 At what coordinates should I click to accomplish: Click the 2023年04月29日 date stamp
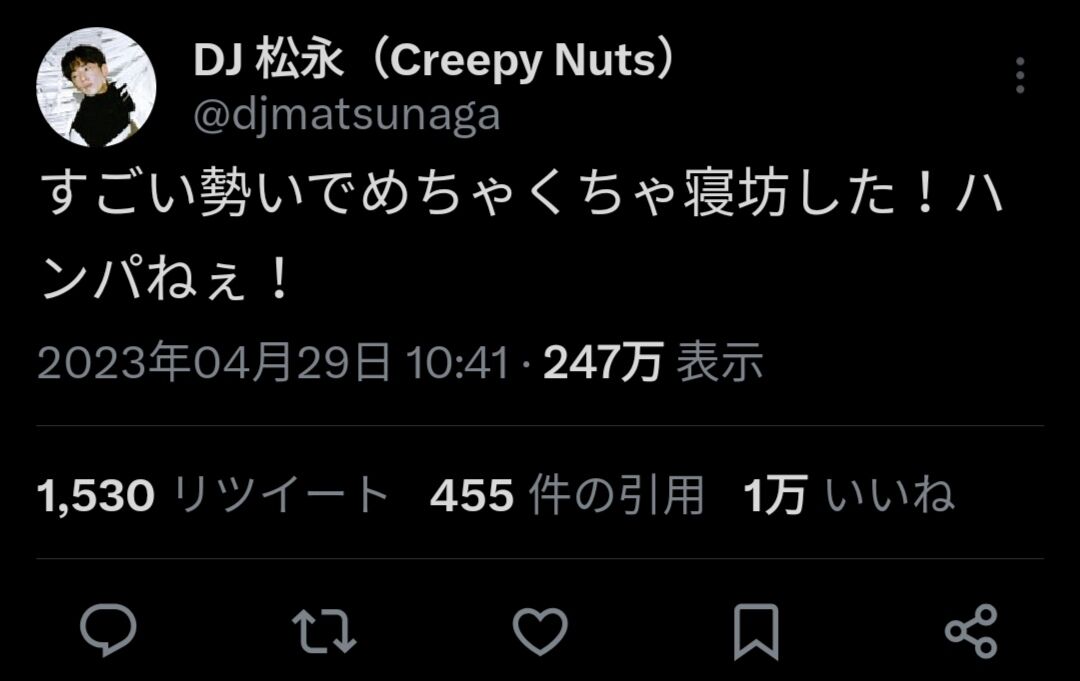(214, 362)
